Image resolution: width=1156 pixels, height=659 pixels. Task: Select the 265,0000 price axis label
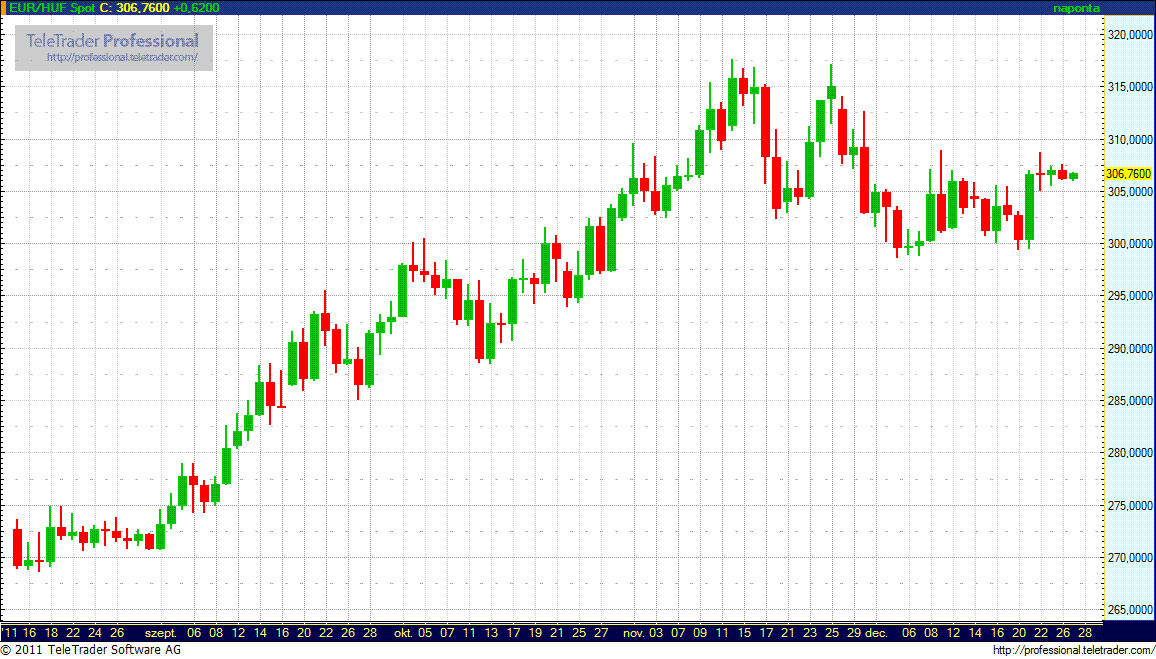click(1129, 610)
